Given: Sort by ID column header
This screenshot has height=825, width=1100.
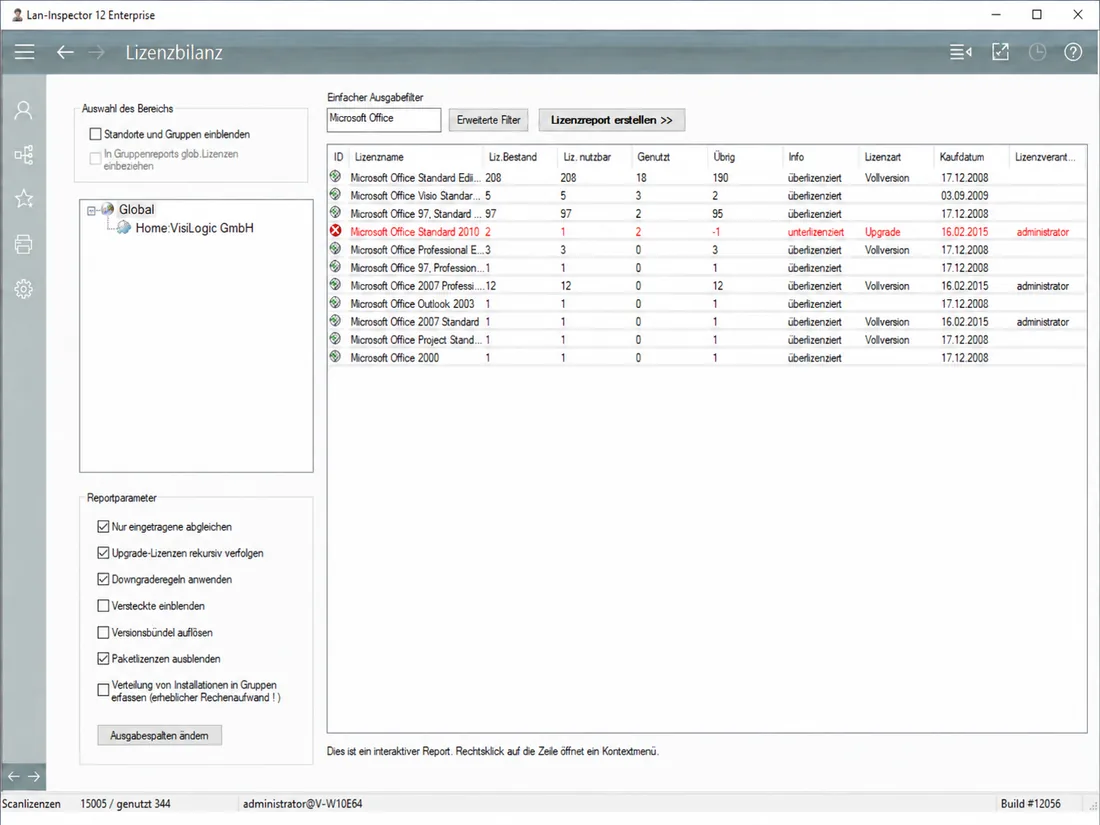Looking at the screenshot, I should point(338,156).
